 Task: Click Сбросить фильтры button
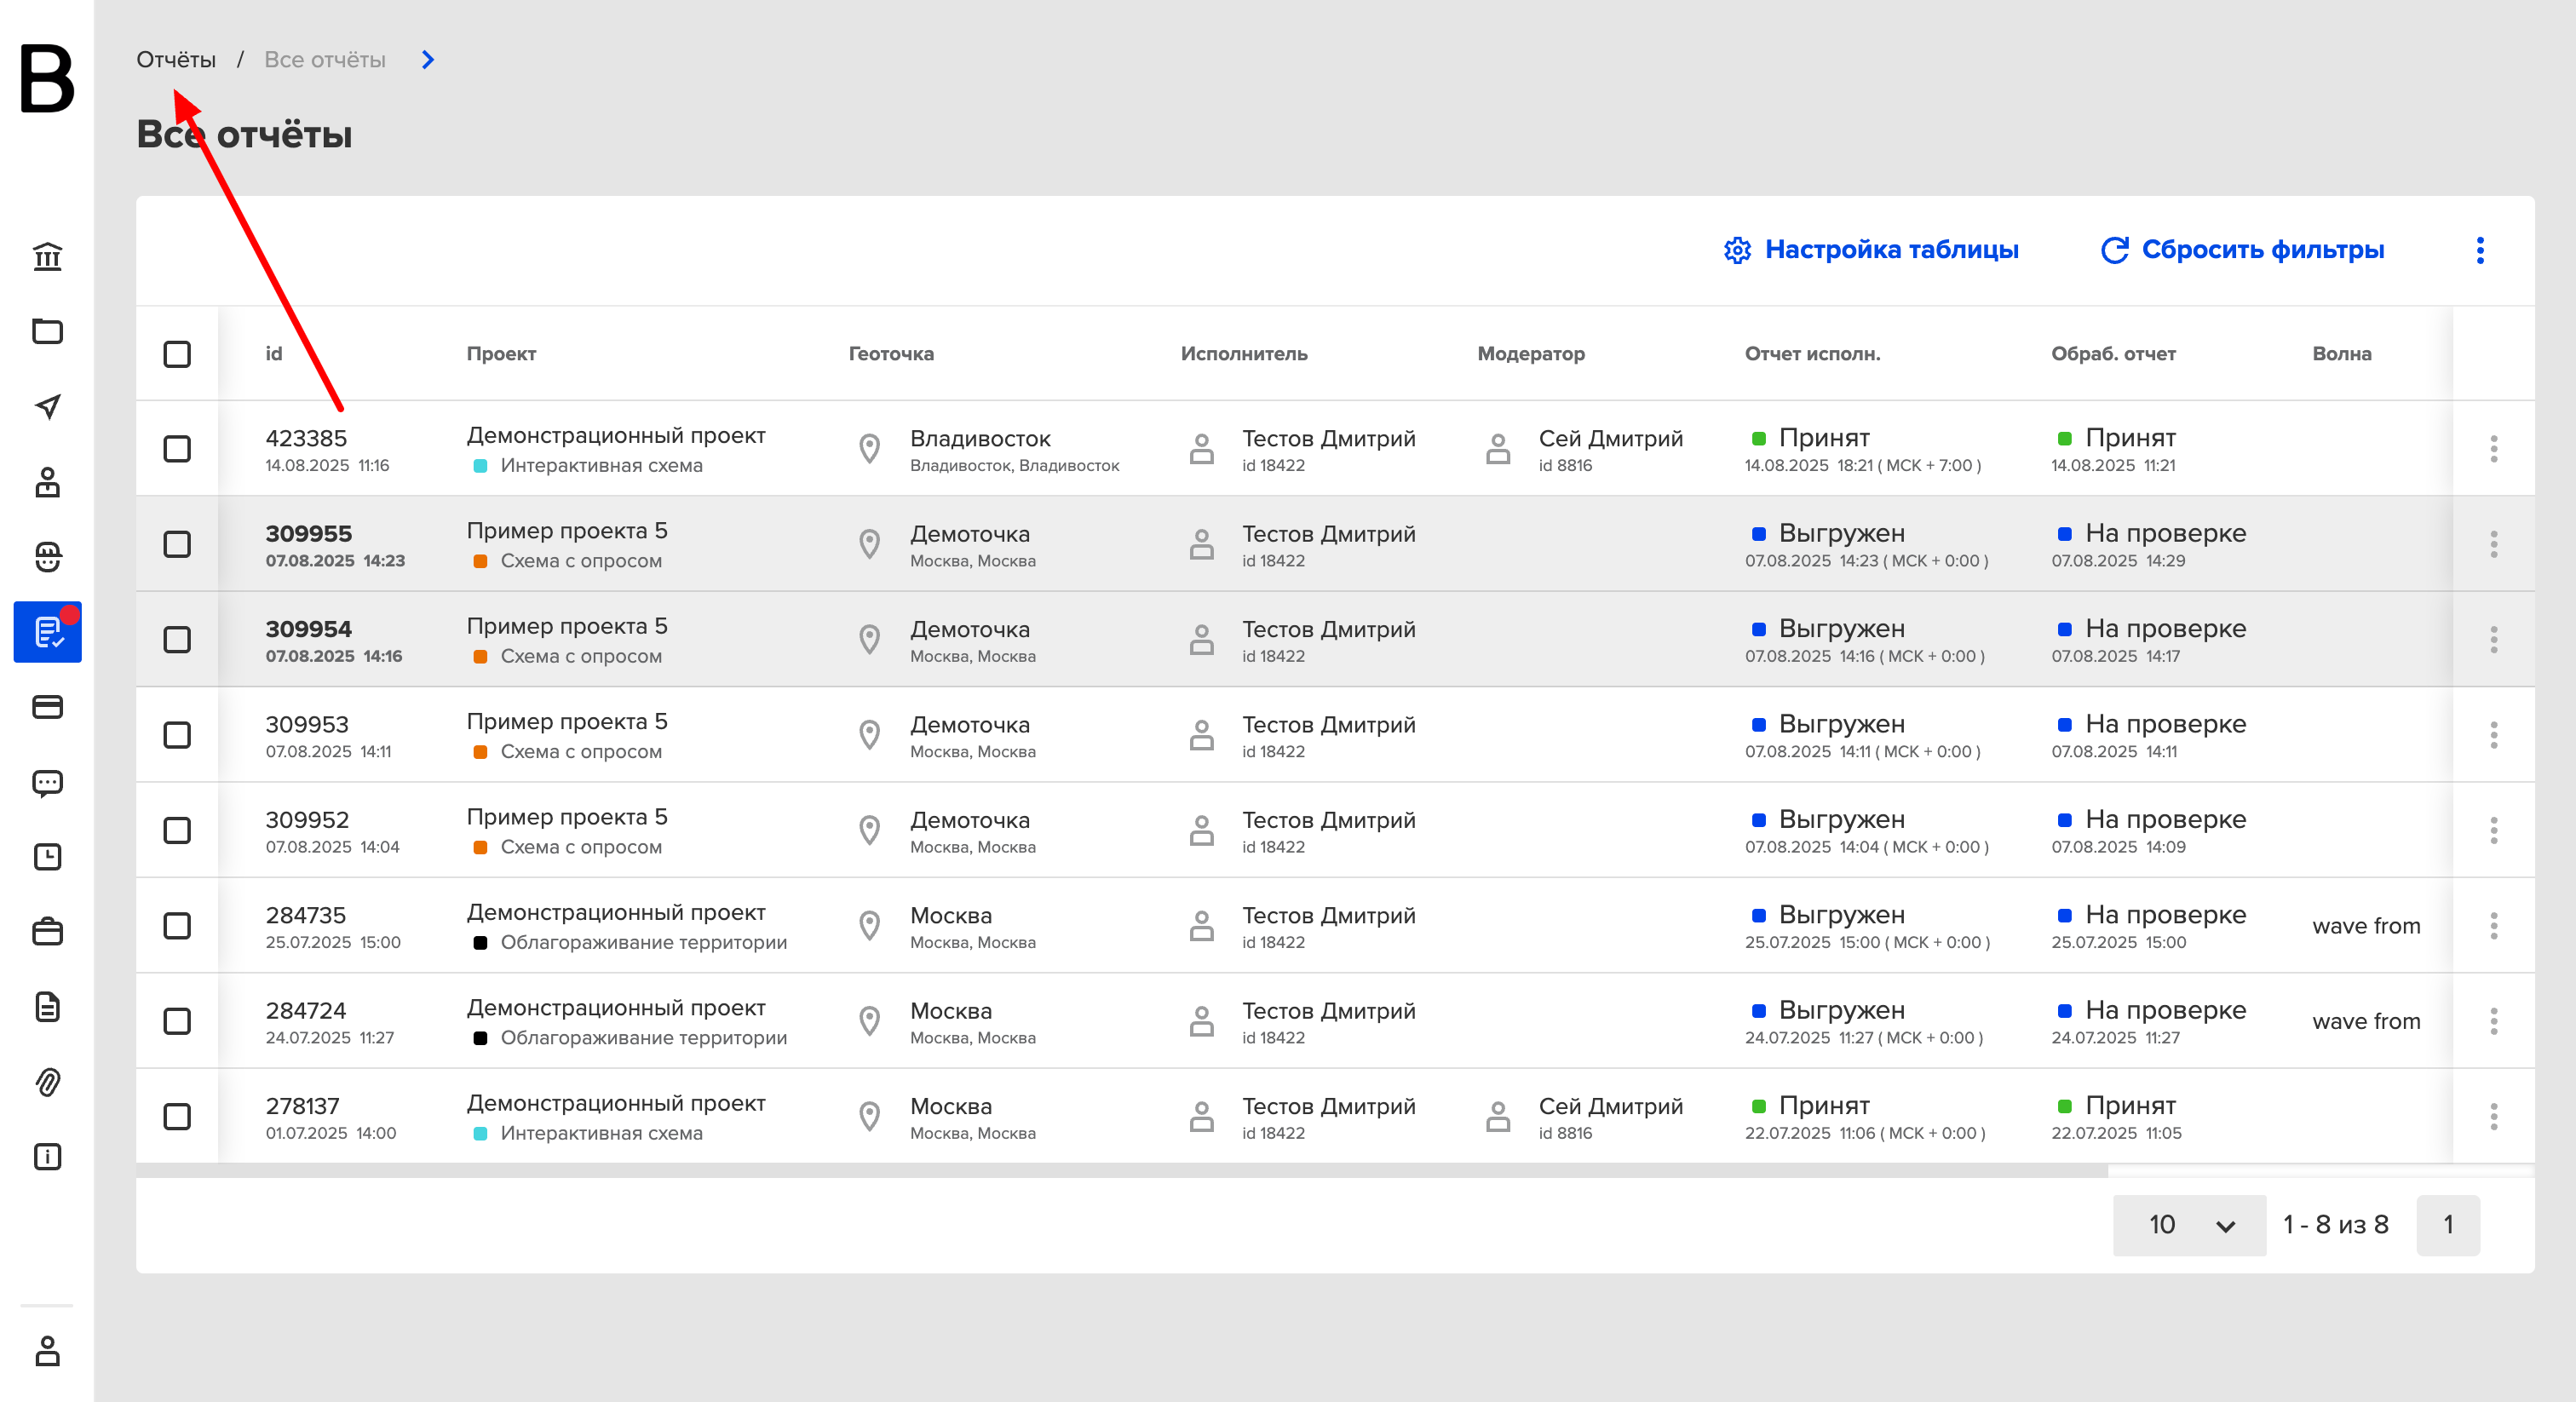(x=2242, y=250)
